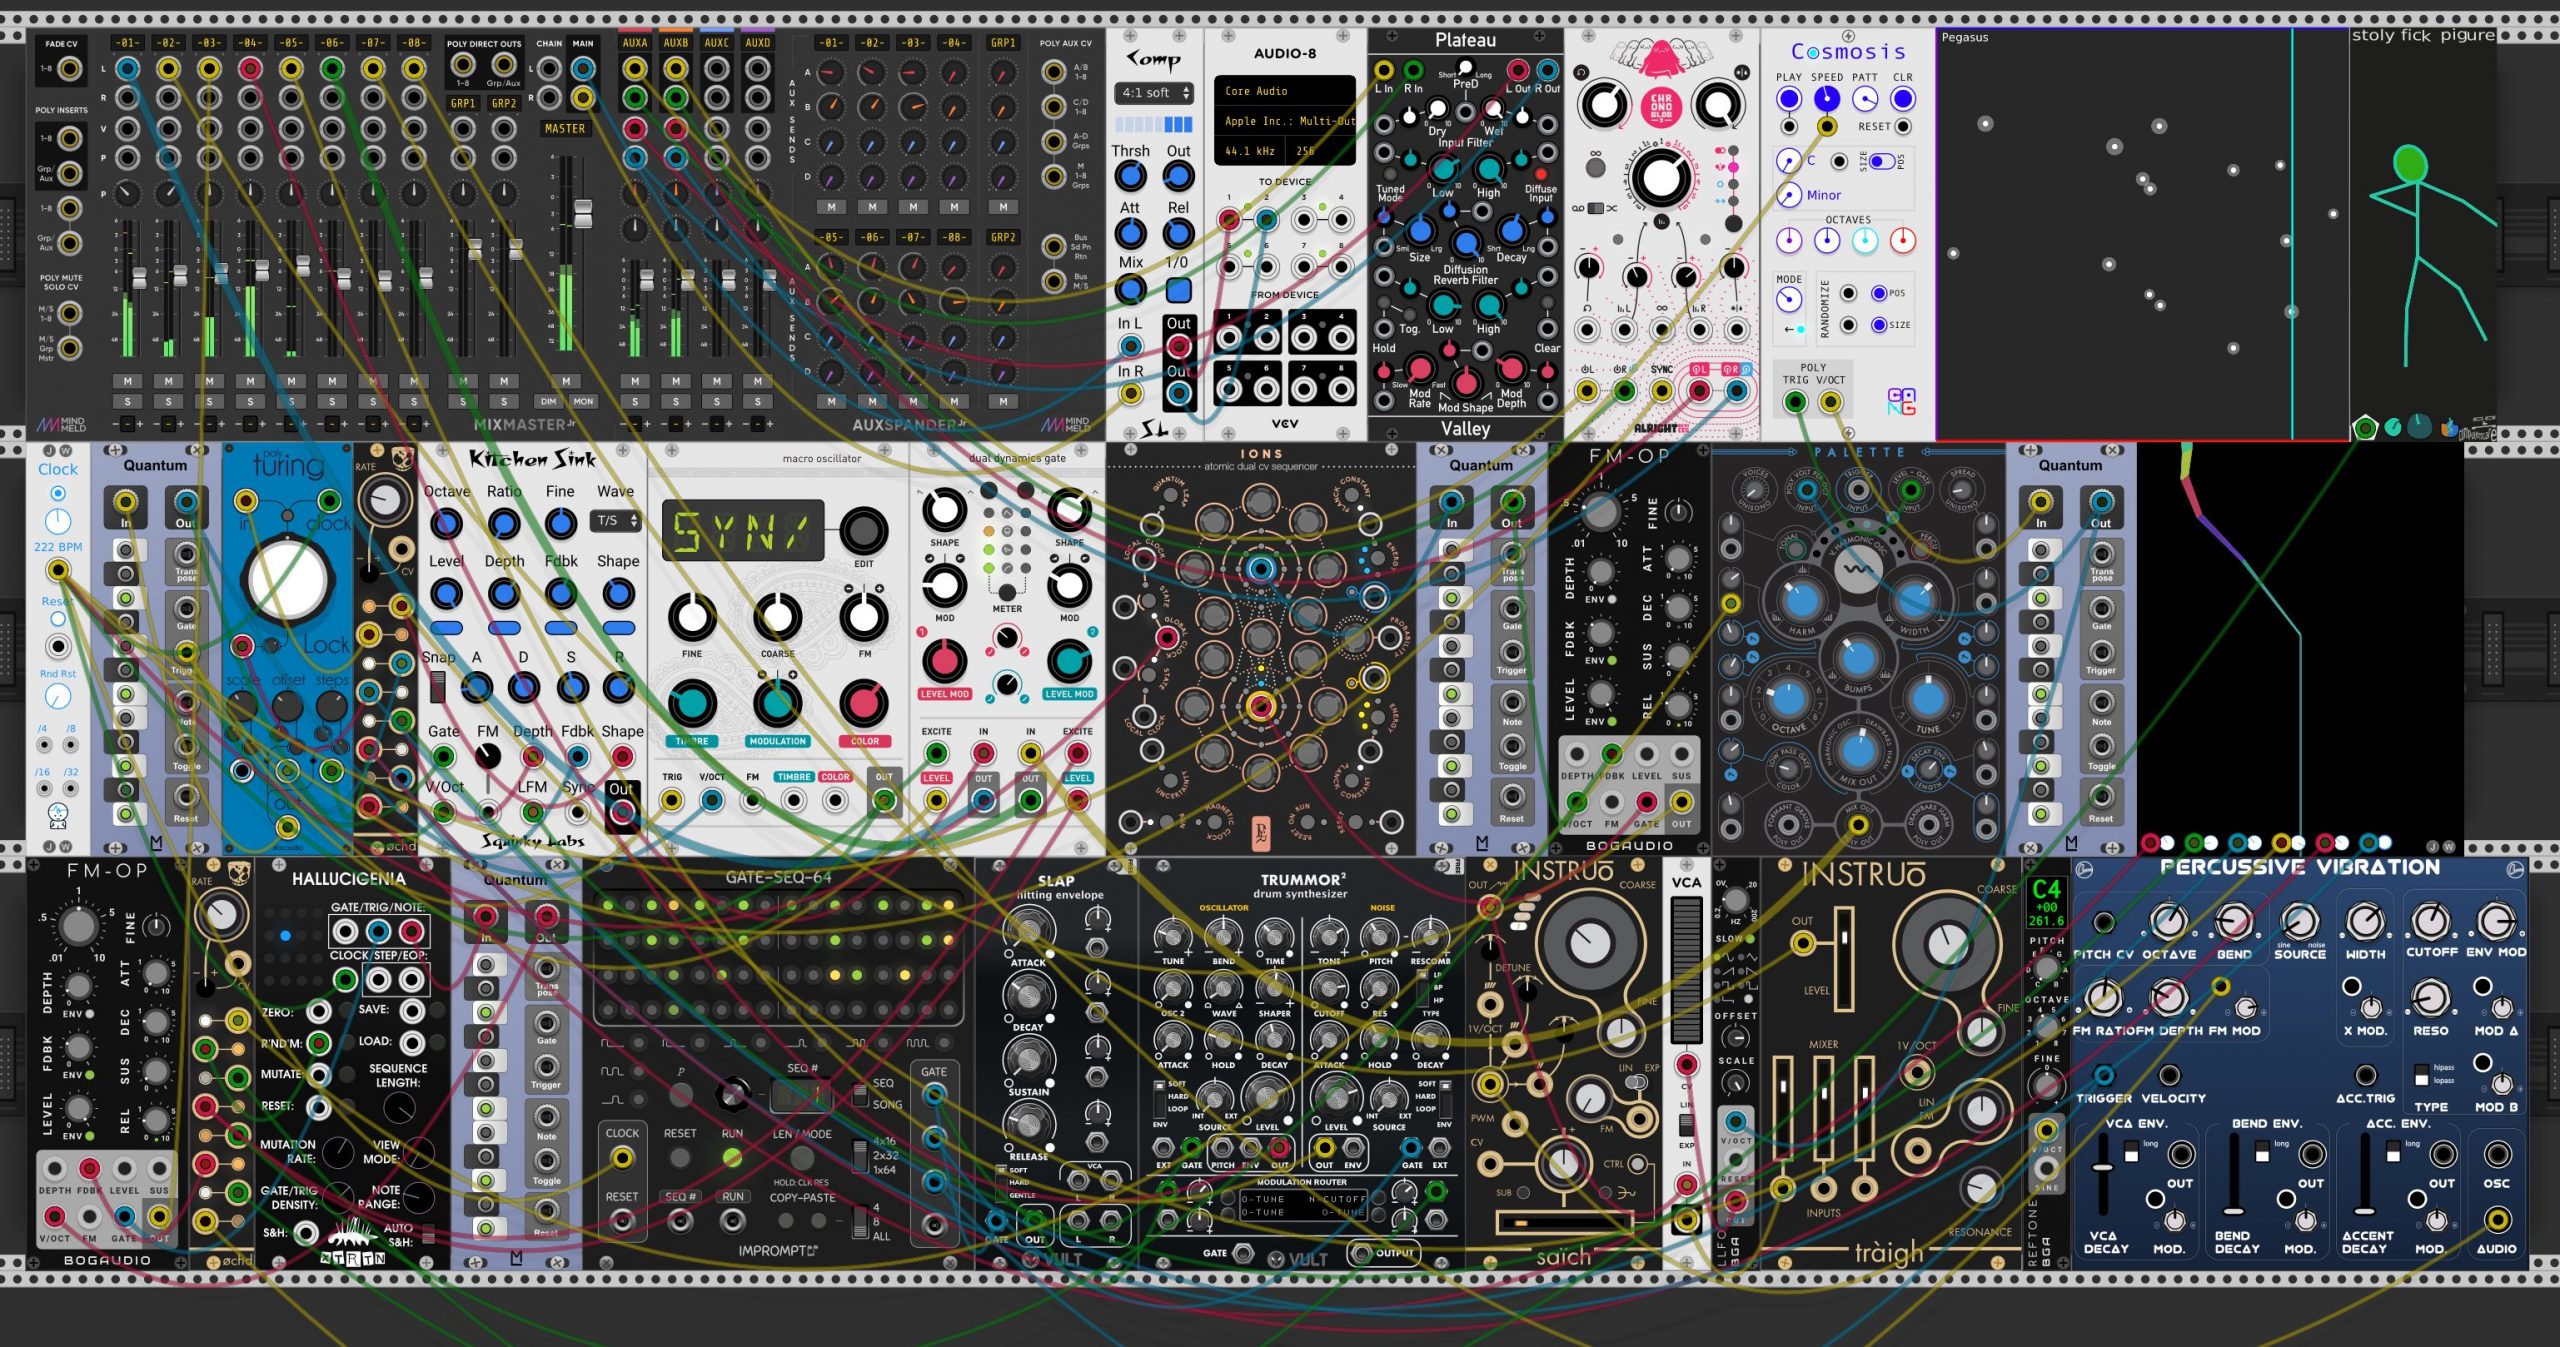Mute the MixMaster master channel

566,381
